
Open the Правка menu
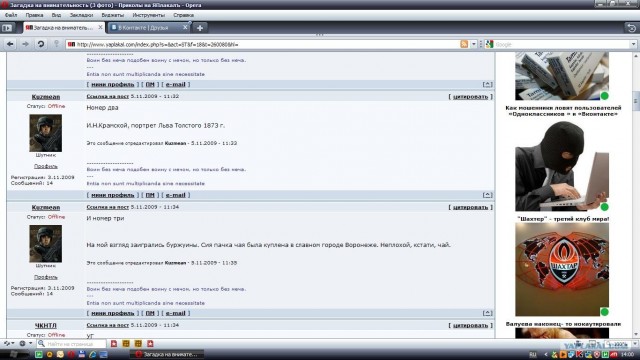coord(34,15)
